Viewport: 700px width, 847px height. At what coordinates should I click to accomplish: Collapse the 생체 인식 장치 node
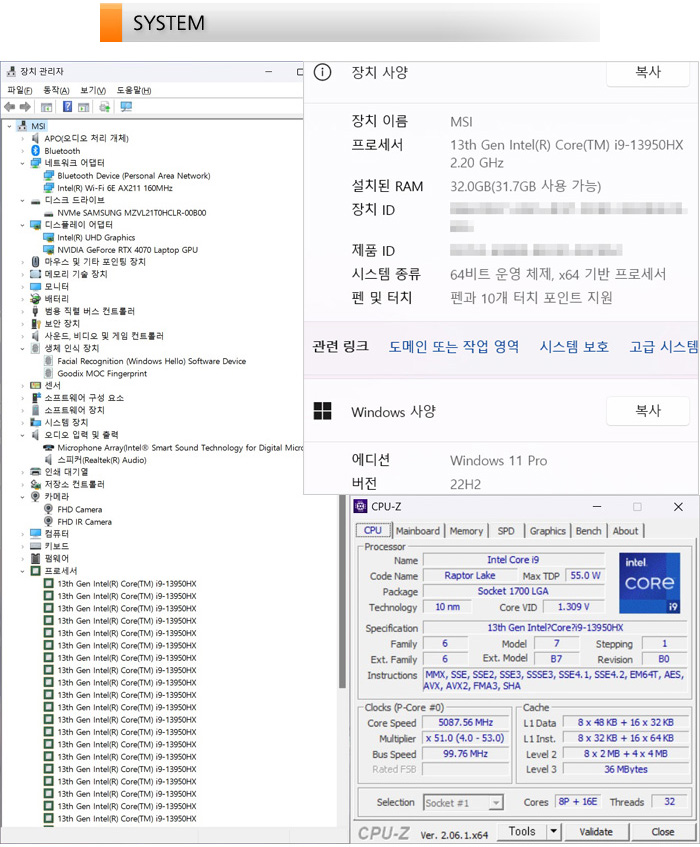(22, 348)
